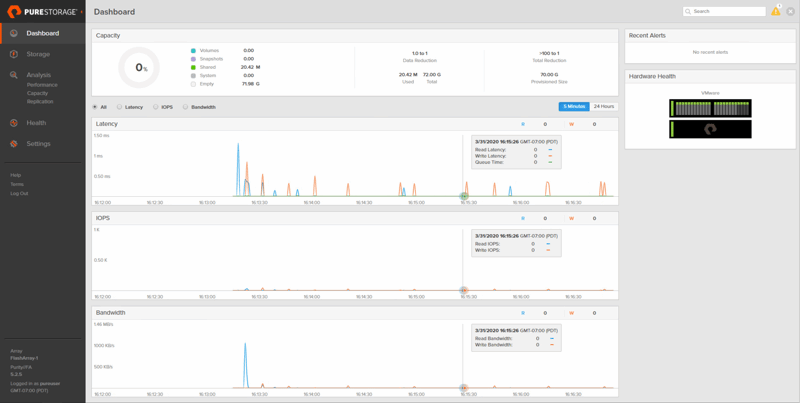This screenshot has height=403, width=800.
Task: Click the Dashboard icon in the sidebar
Action: (x=14, y=33)
